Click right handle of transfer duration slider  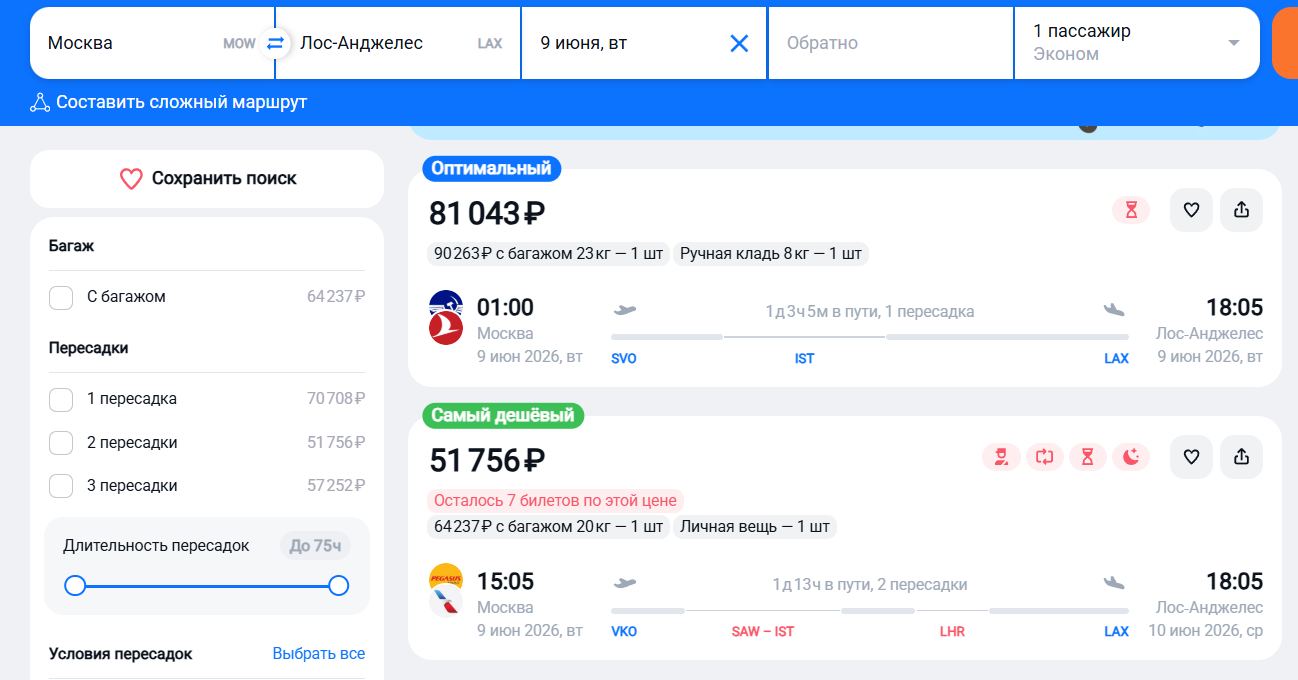pos(338,586)
